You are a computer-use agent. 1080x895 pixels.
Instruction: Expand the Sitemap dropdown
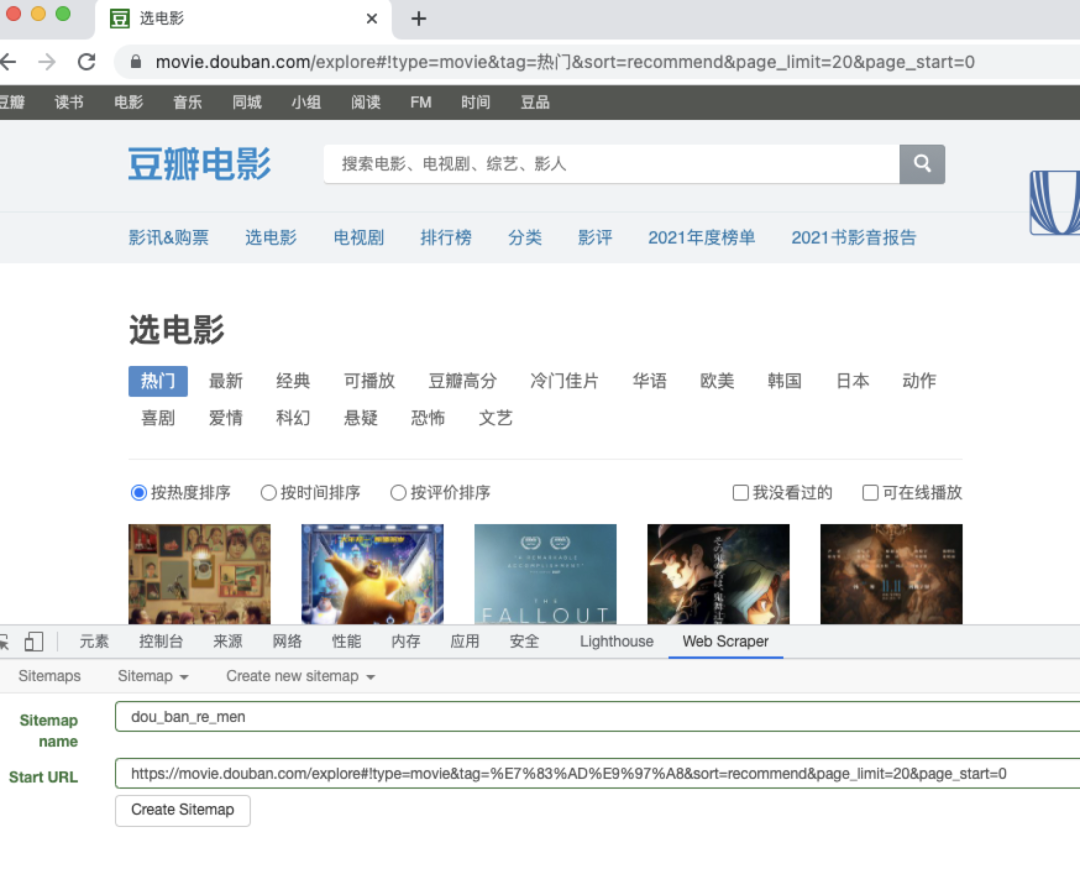tap(153, 676)
